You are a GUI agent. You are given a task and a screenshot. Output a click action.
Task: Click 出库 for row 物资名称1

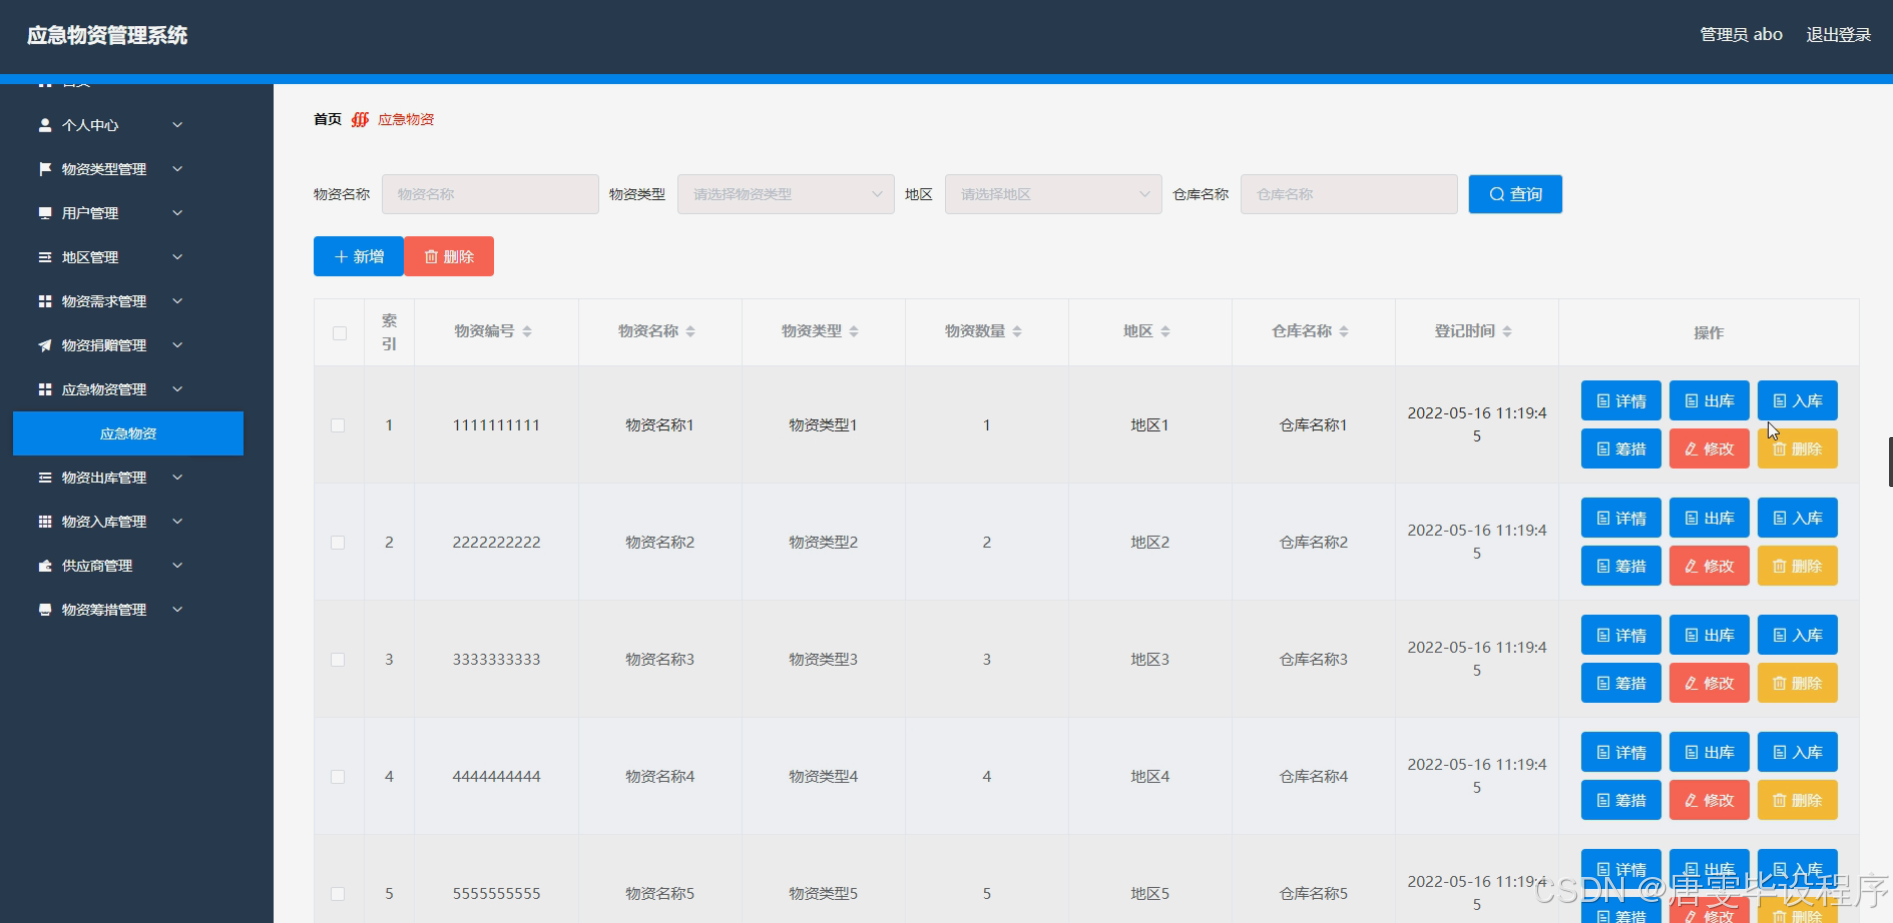pyautogui.click(x=1709, y=401)
